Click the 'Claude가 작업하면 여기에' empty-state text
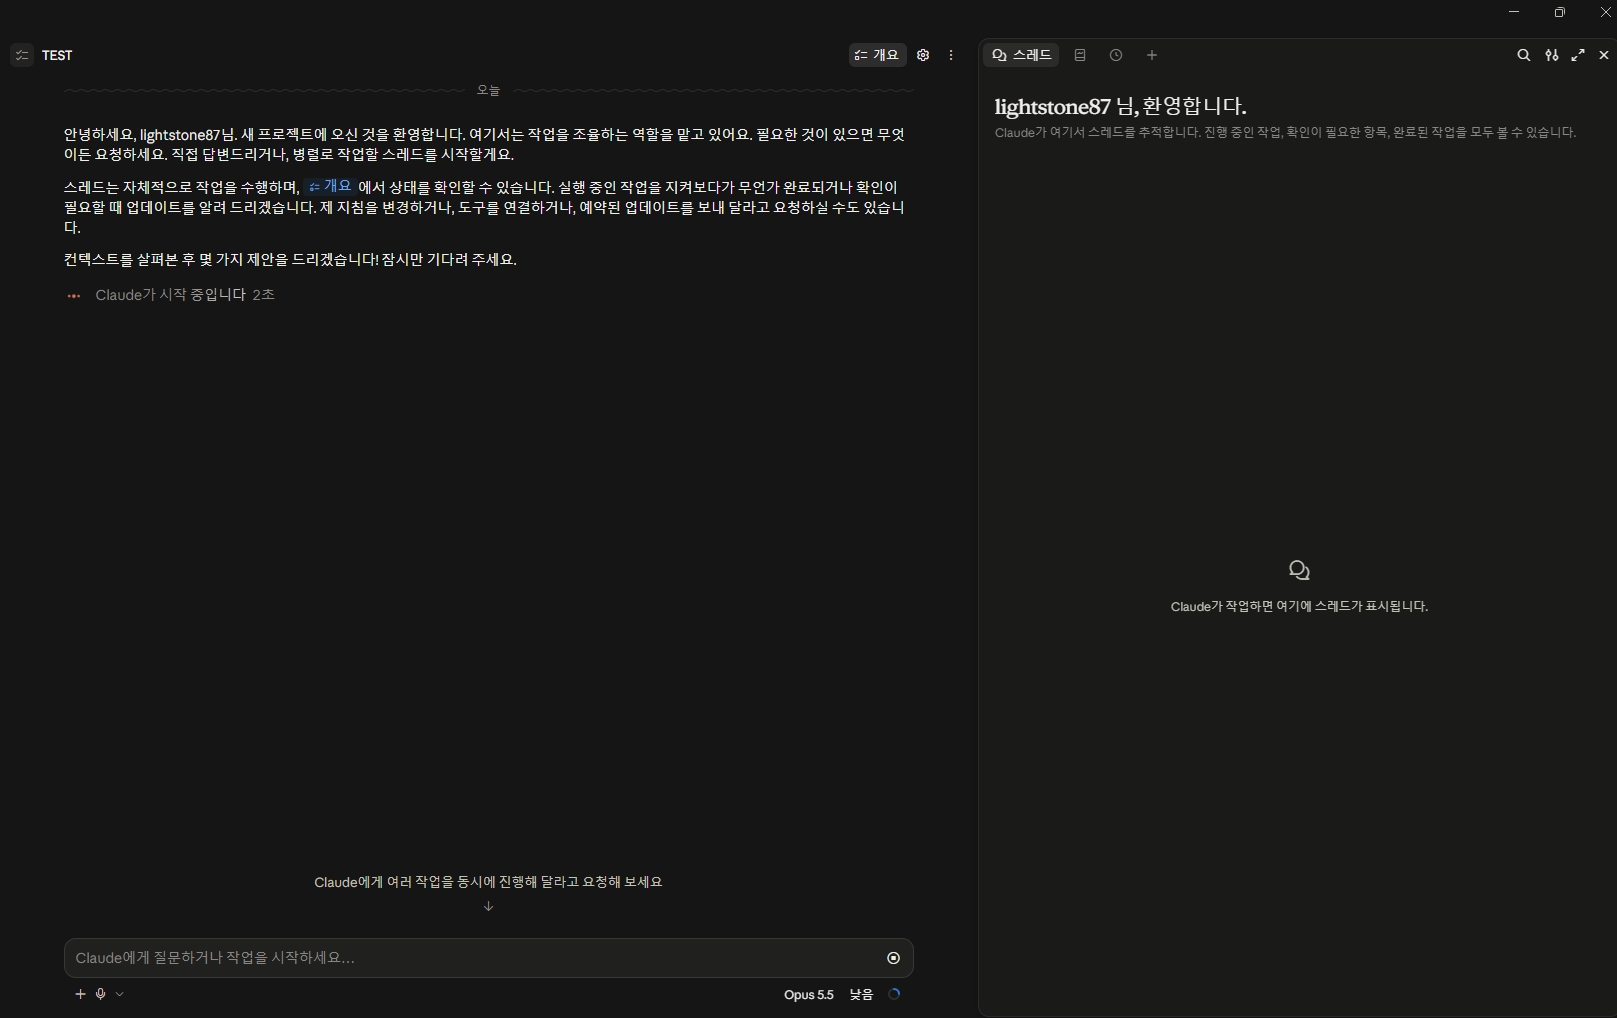The image size is (1617, 1018). pyautogui.click(x=1299, y=606)
